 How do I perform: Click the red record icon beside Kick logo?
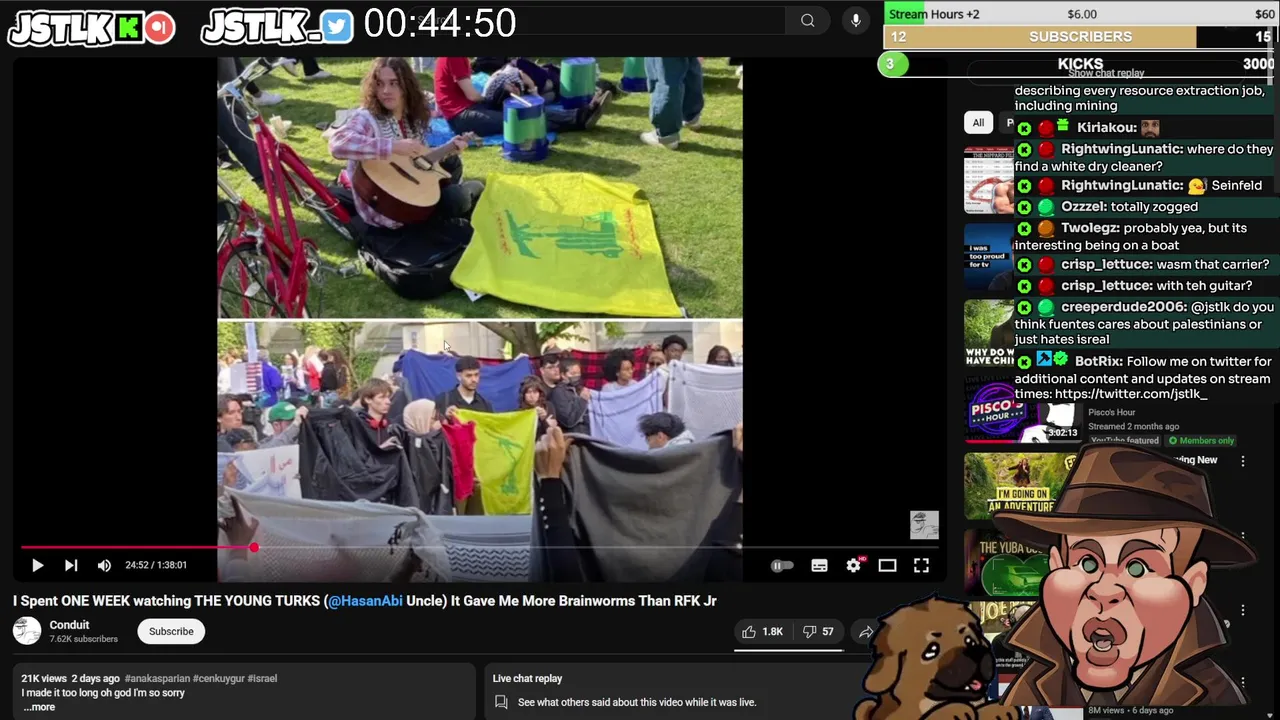[x=160, y=28]
